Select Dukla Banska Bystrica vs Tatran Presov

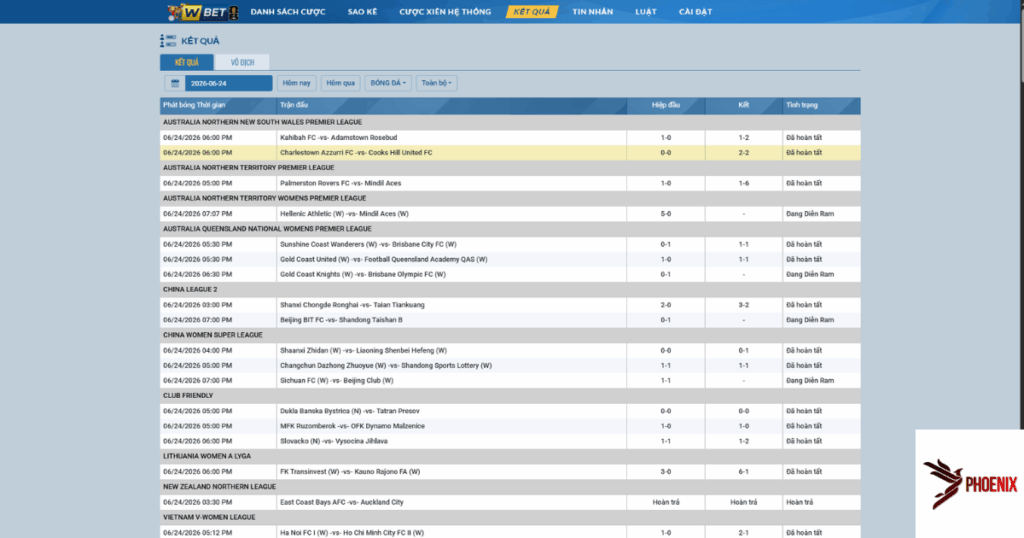510,411
